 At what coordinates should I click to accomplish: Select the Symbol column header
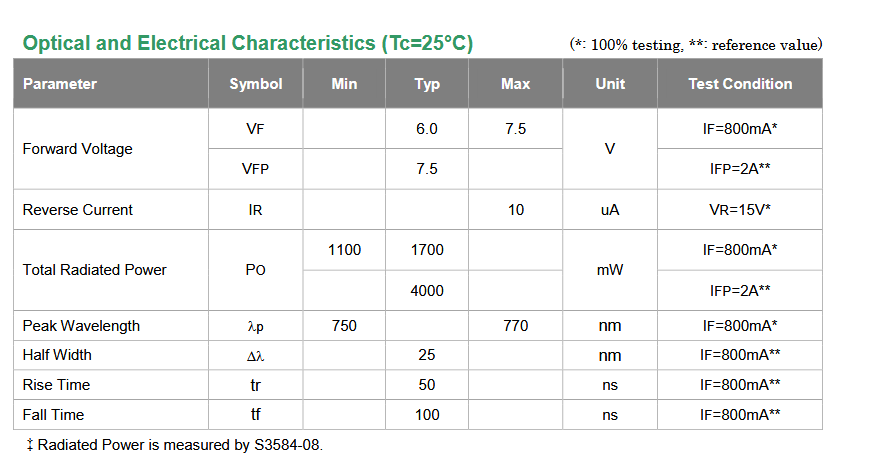(x=256, y=84)
